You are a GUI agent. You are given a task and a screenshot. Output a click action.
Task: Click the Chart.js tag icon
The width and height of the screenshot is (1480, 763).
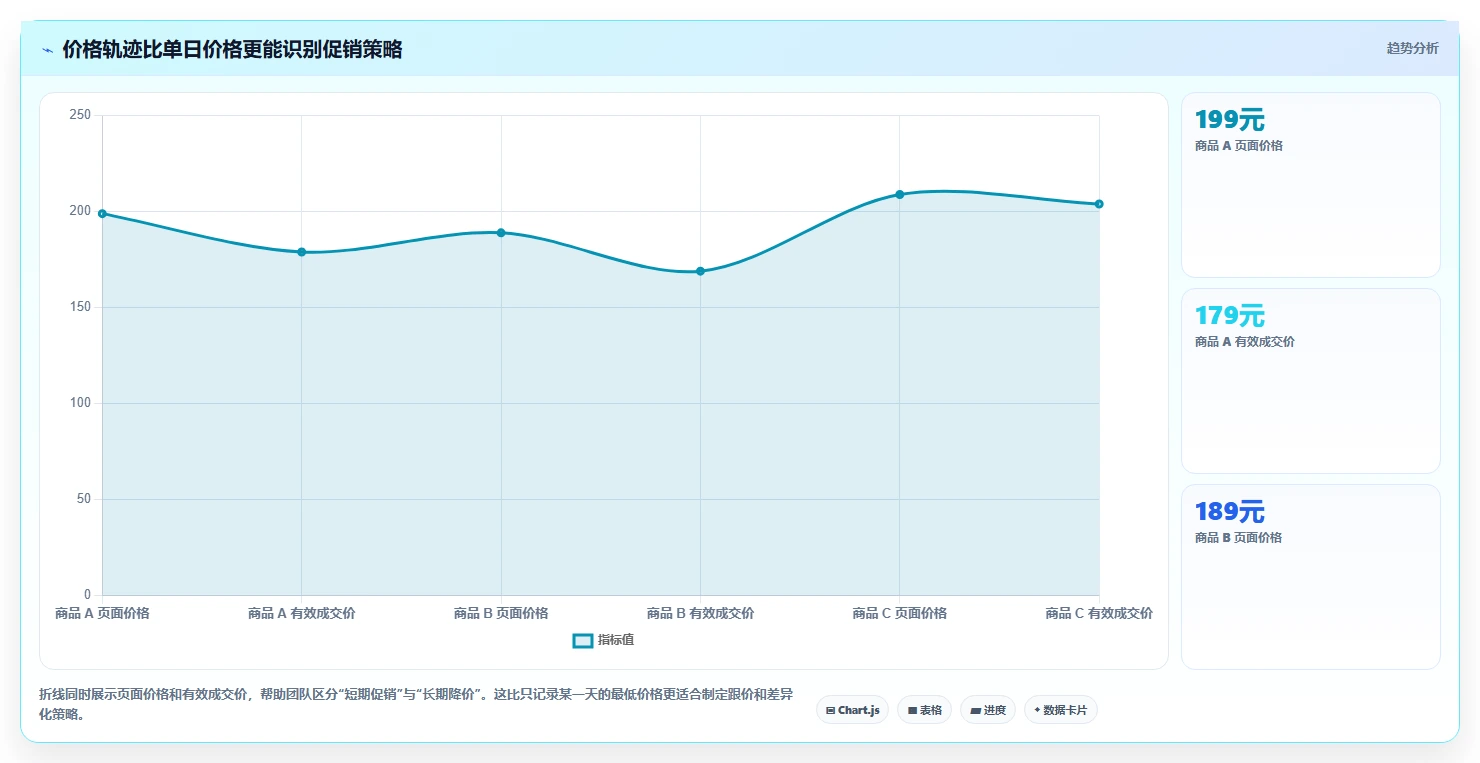[831, 710]
